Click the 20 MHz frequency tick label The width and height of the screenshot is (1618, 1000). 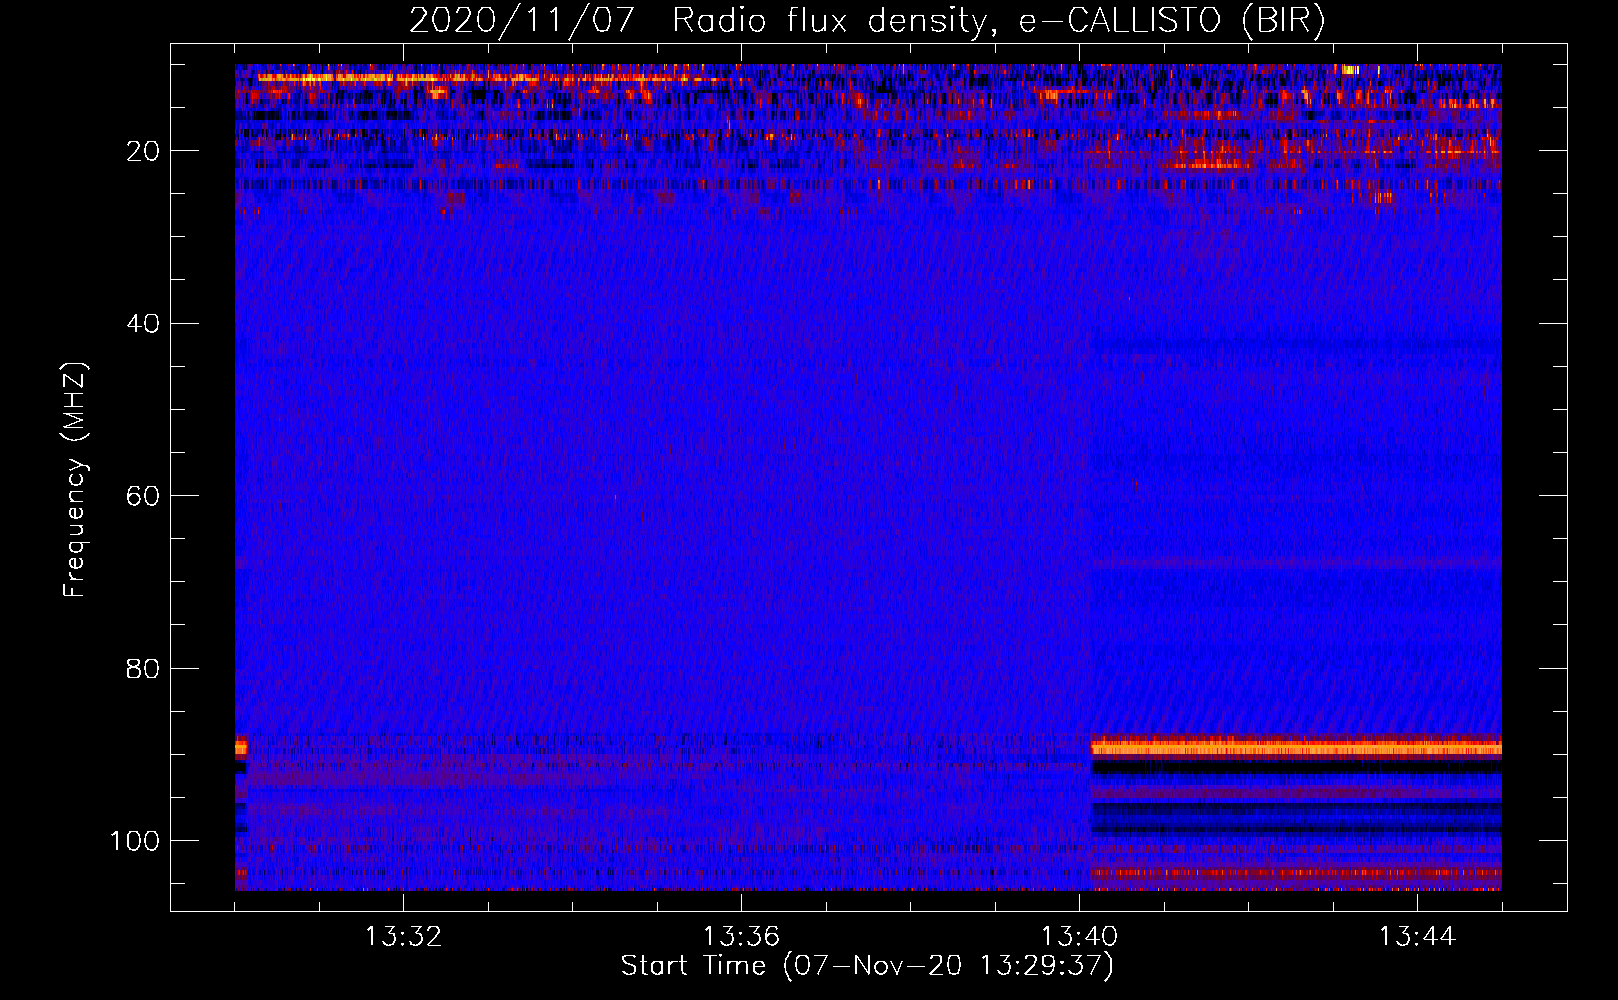[143, 151]
